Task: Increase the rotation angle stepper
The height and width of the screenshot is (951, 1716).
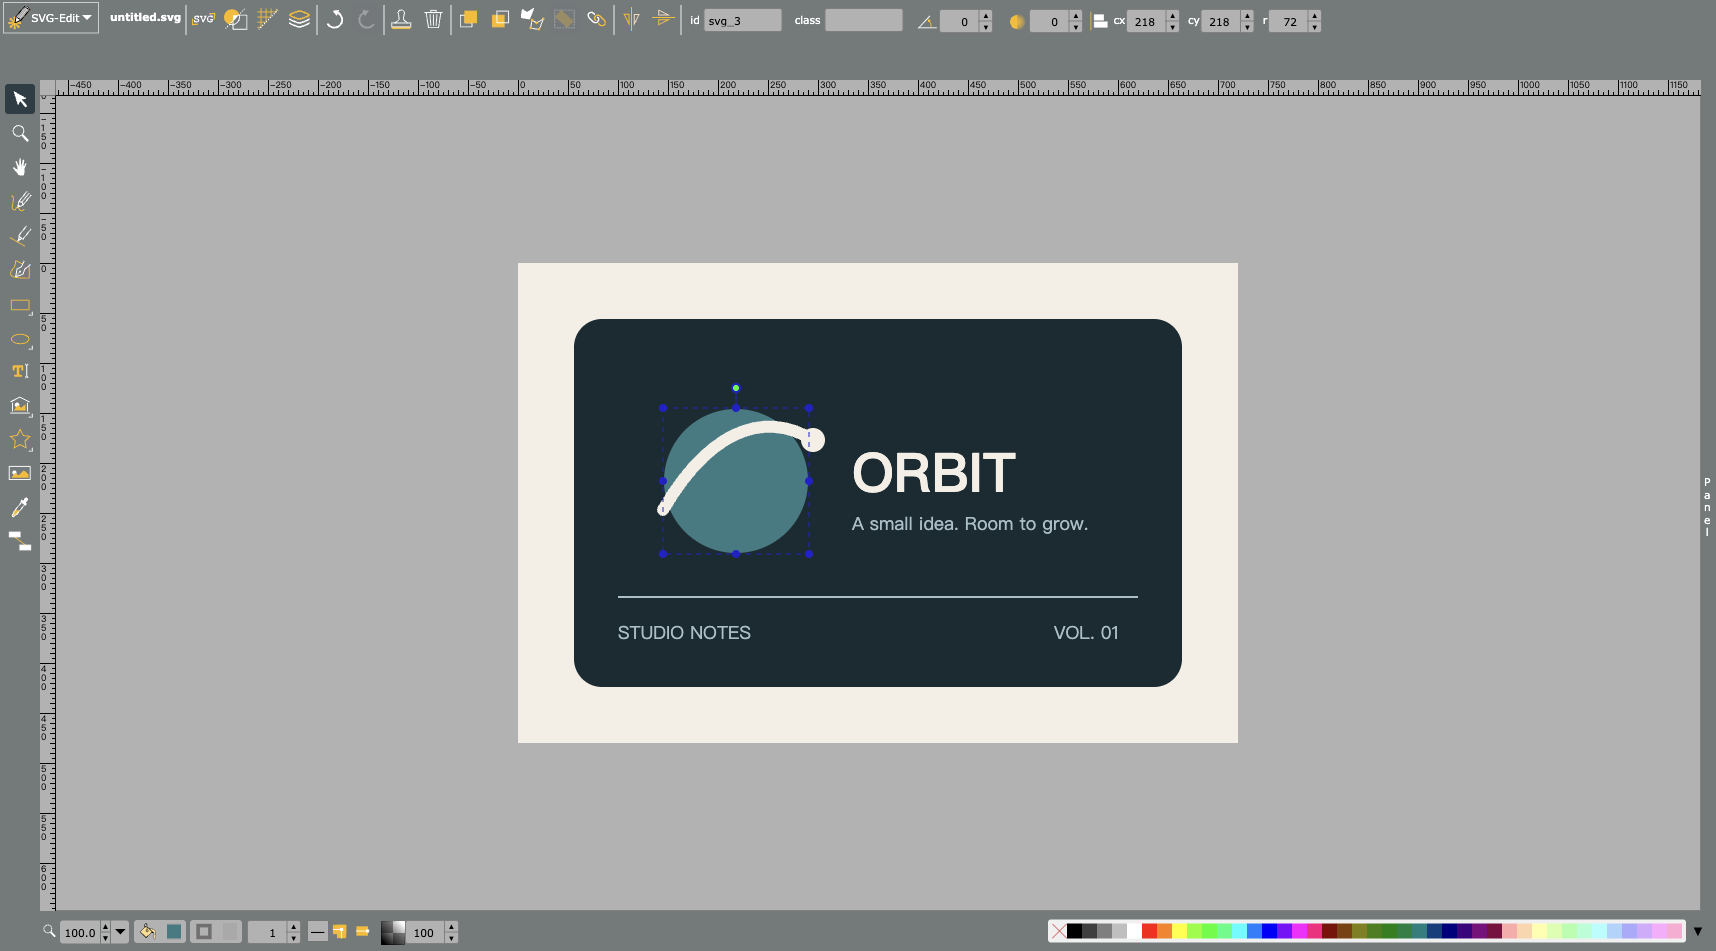Action: (986, 16)
